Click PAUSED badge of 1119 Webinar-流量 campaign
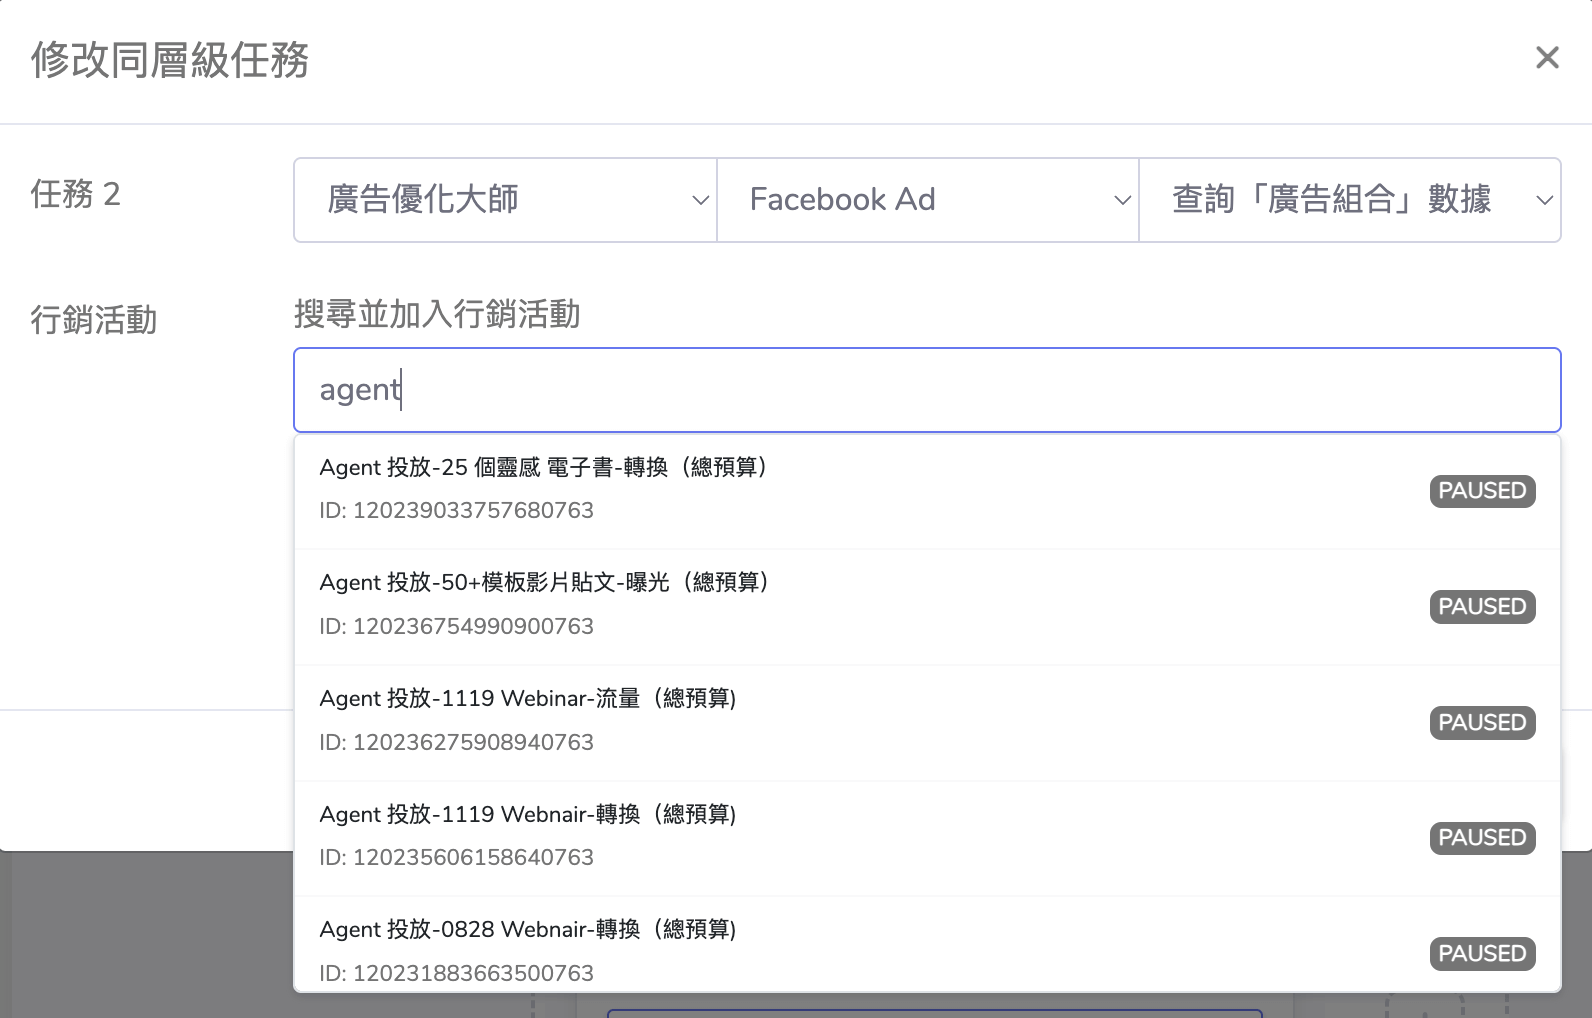 [1482, 723]
